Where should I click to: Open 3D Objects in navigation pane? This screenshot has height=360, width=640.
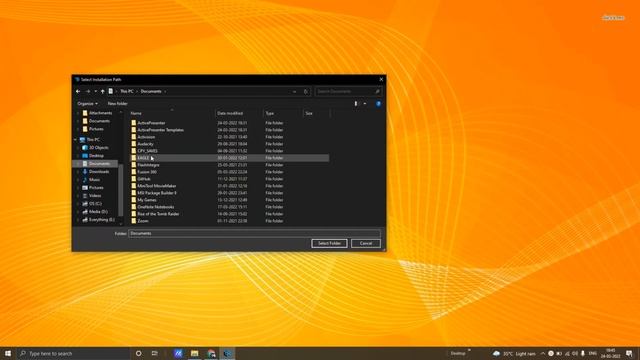point(99,148)
